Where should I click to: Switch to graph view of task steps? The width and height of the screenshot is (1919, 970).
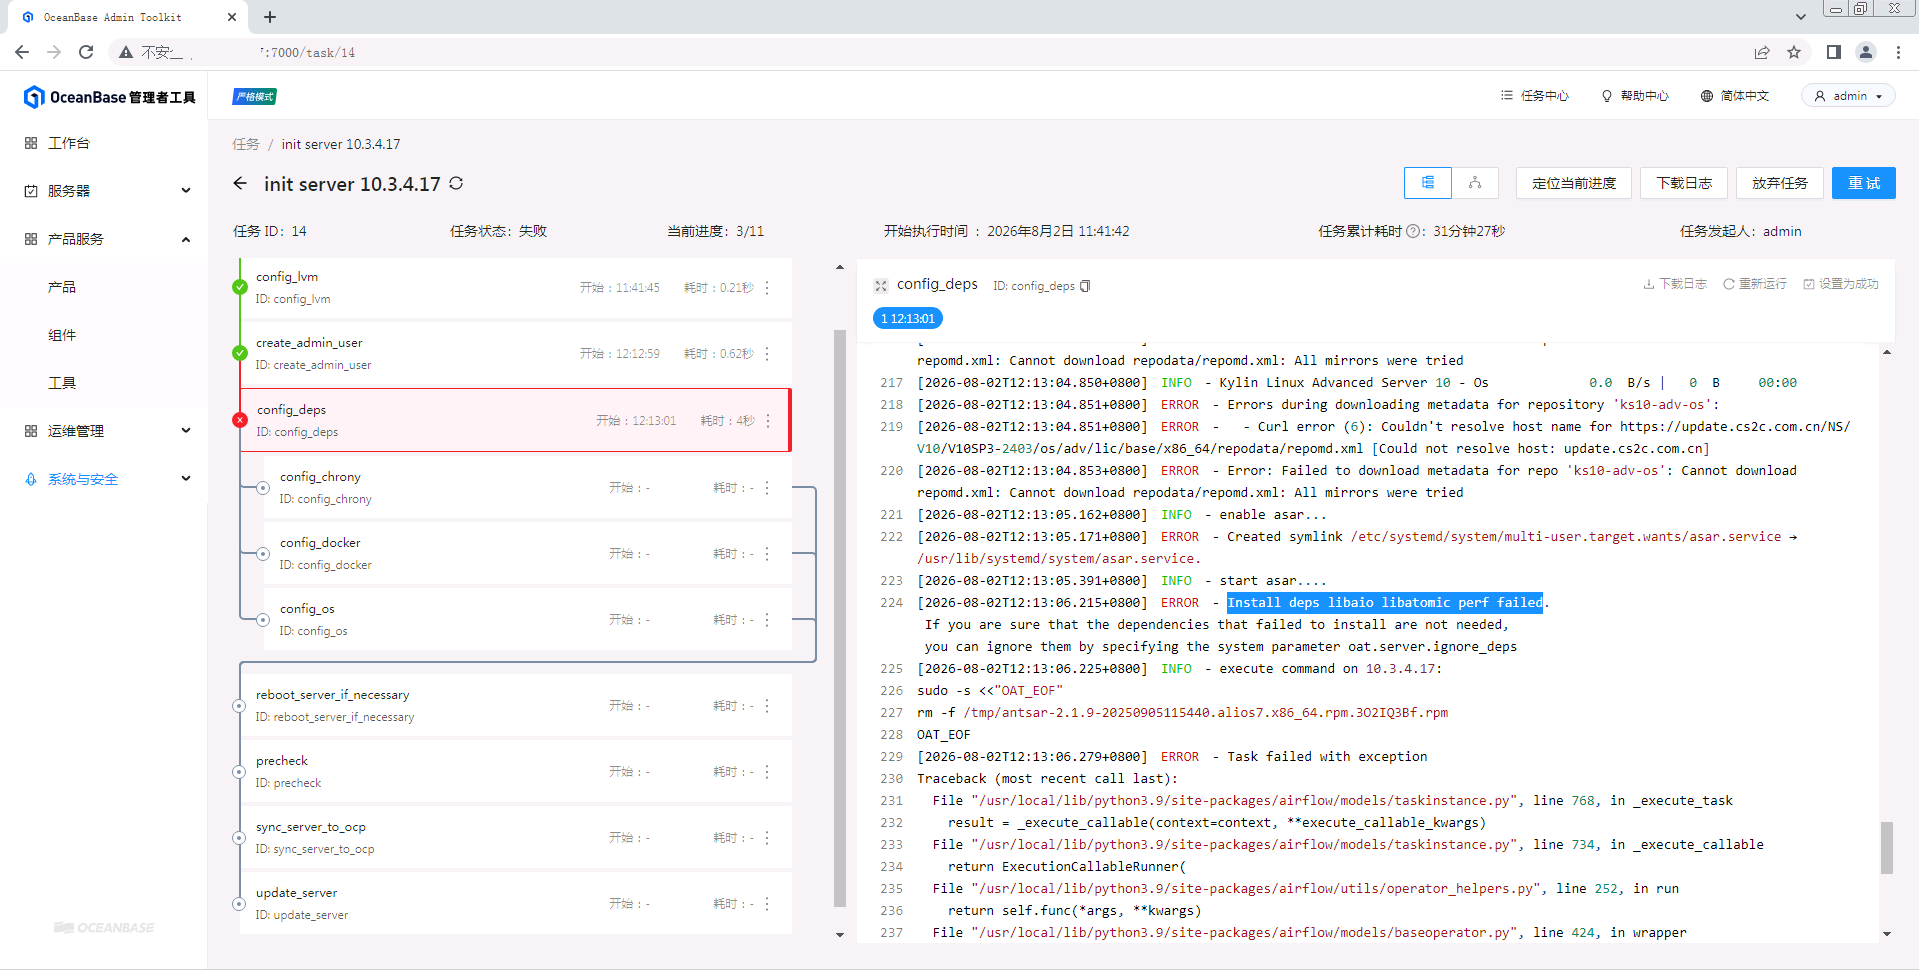pyautogui.click(x=1475, y=183)
